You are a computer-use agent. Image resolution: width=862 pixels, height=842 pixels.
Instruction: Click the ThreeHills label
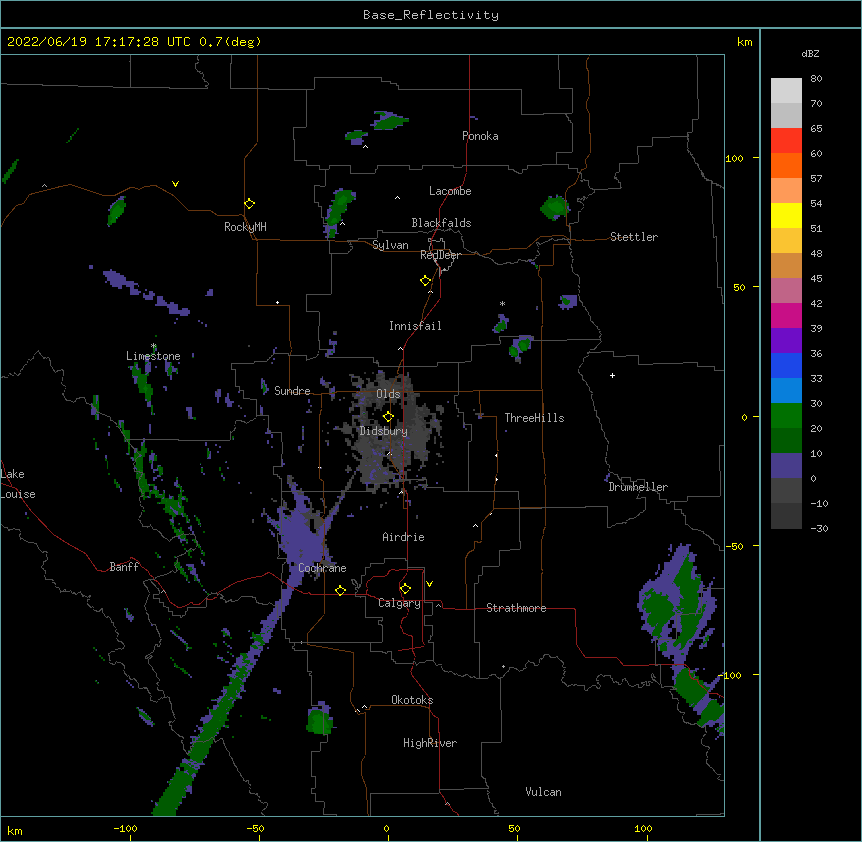point(534,418)
